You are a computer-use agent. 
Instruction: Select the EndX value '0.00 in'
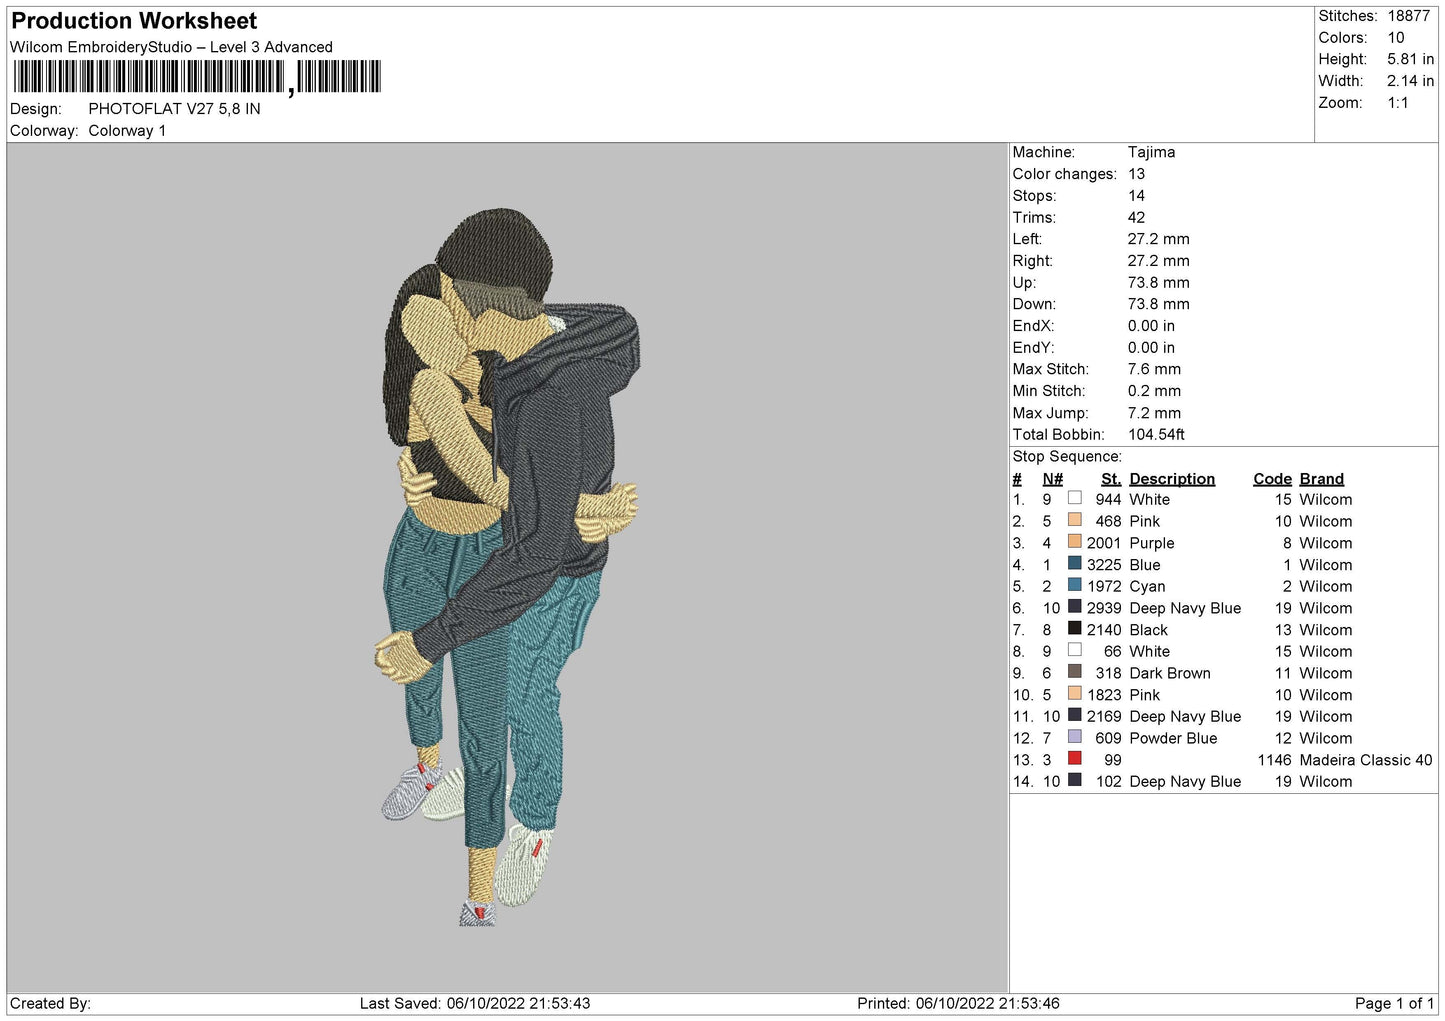click(1151, 326)
